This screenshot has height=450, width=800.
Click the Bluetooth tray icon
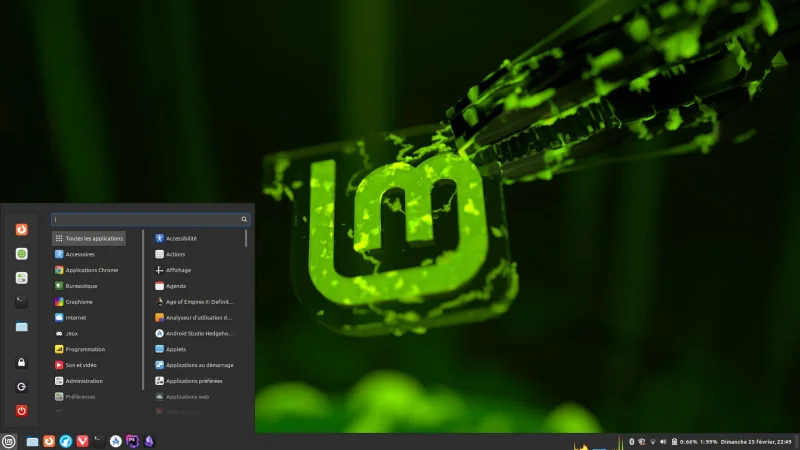[x=631, y=442]
